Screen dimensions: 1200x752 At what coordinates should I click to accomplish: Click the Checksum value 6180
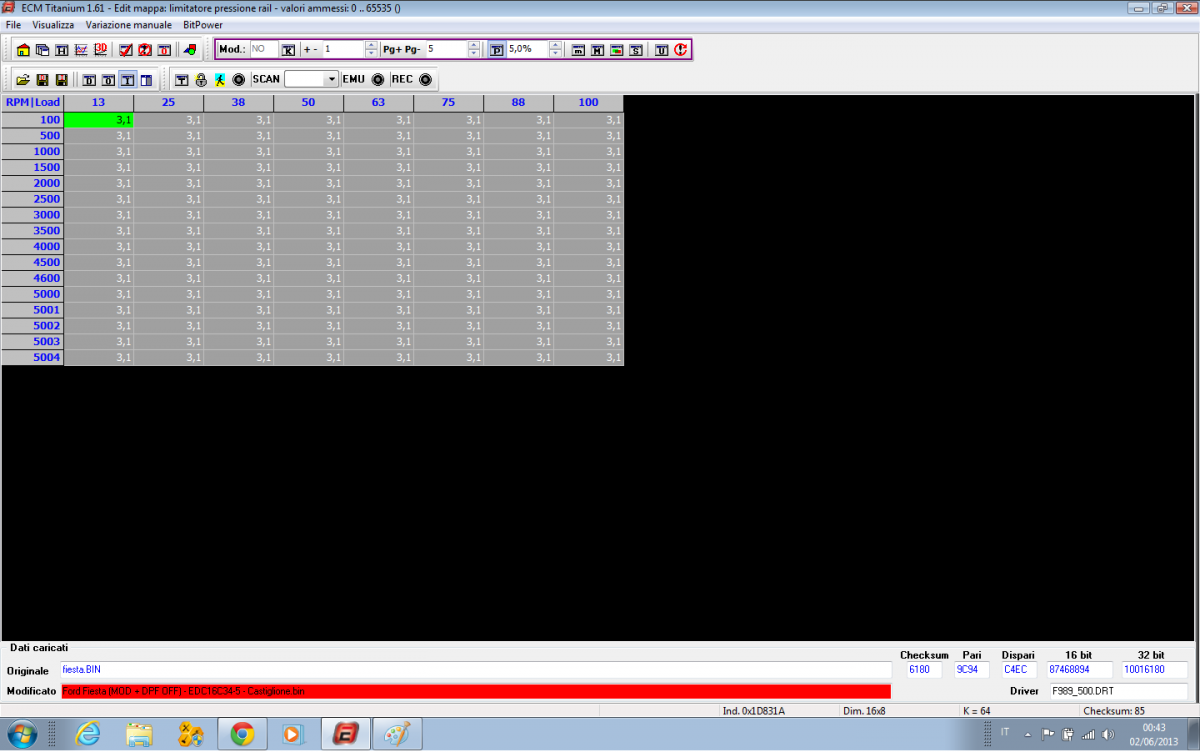(925, 670)
